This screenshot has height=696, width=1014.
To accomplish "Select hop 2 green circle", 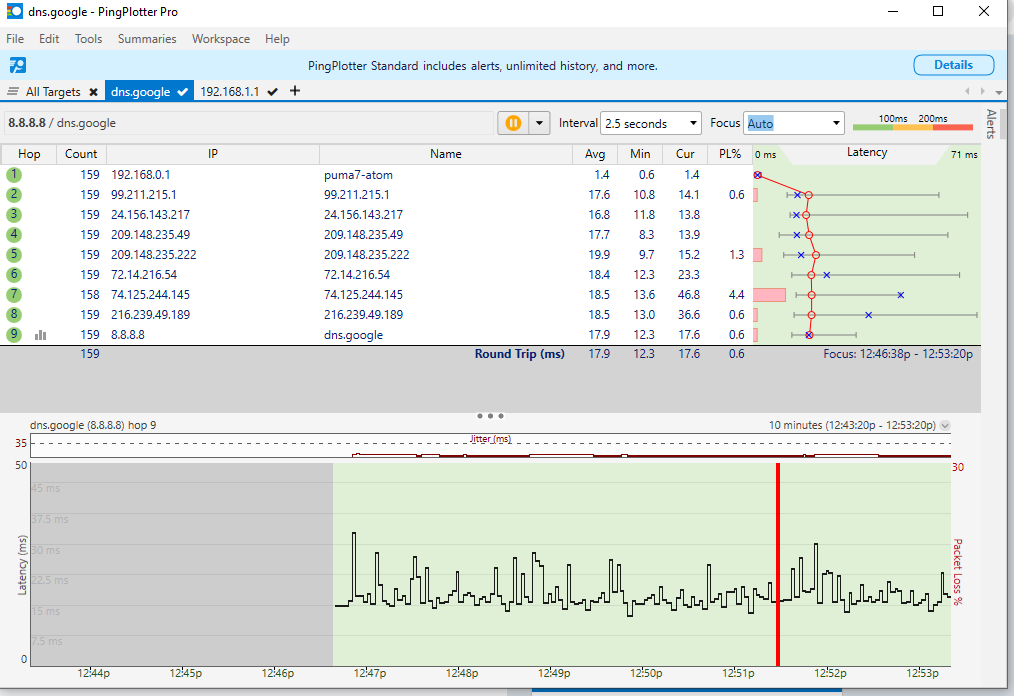I will (14, 195).
